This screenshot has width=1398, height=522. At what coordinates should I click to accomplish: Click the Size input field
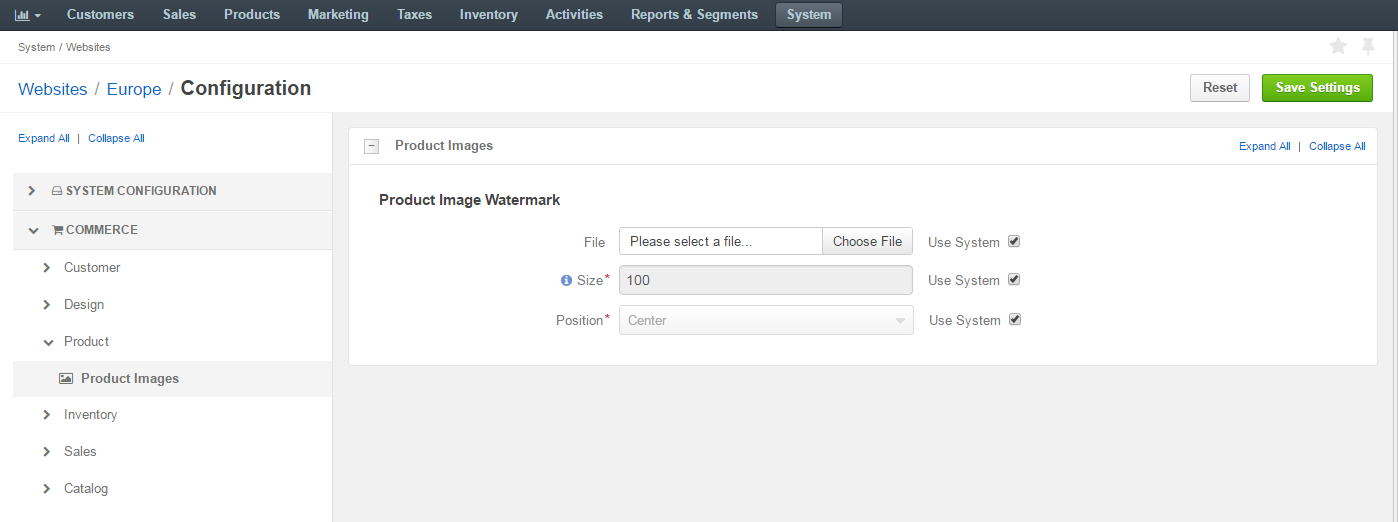coord(766,280)
